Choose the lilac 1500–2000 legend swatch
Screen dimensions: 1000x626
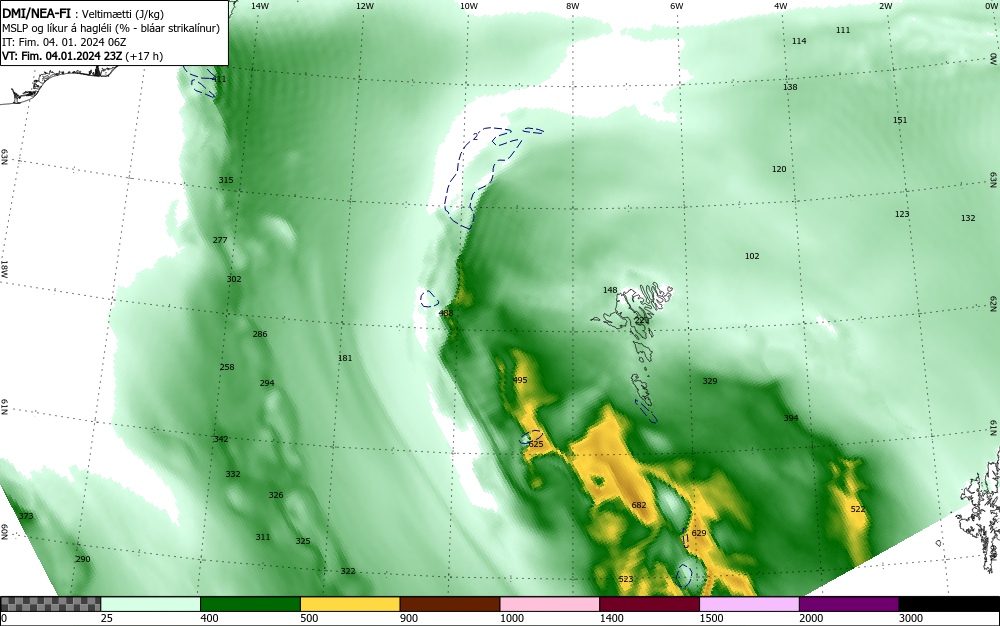(x=749, y=604)
